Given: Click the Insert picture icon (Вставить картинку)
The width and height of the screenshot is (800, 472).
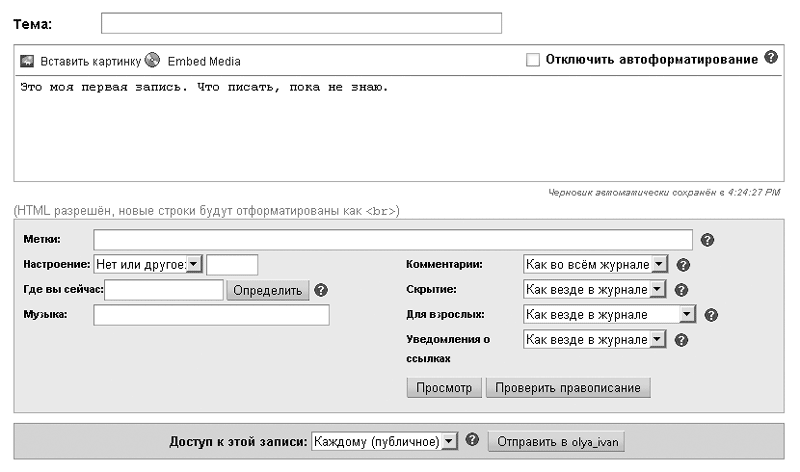Looking at the screenshot, I should (x=27, y=61).
